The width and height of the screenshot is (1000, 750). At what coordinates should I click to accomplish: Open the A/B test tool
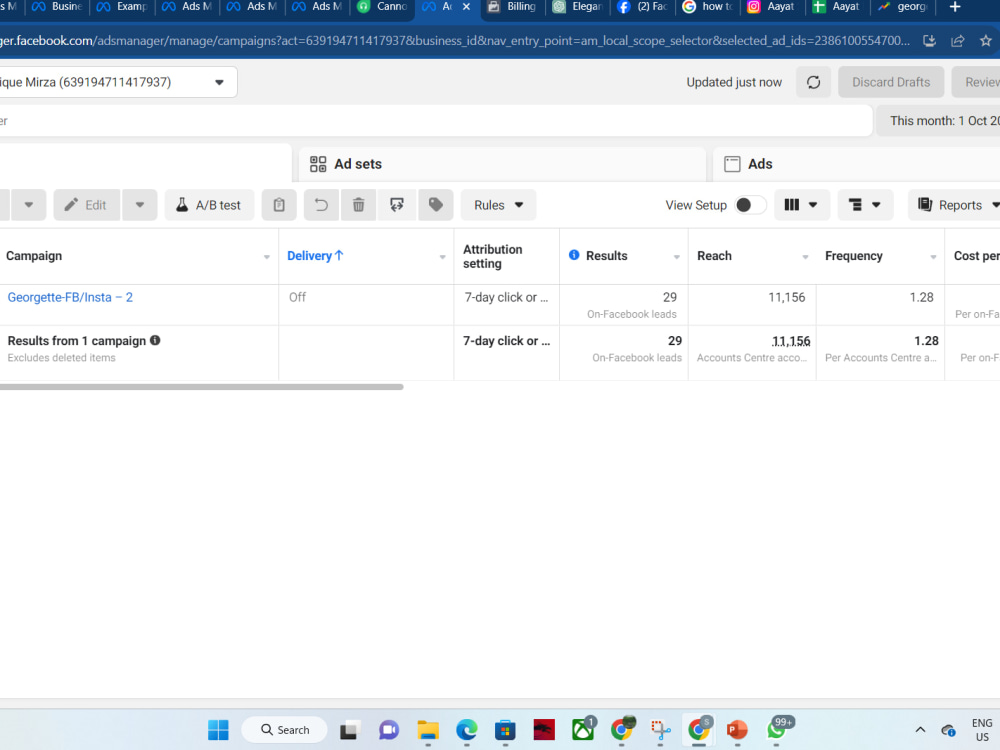(209, 205)
